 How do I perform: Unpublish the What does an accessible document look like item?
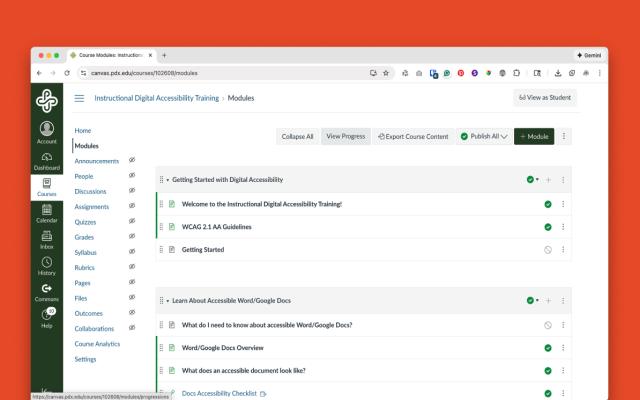pos(548,371)
